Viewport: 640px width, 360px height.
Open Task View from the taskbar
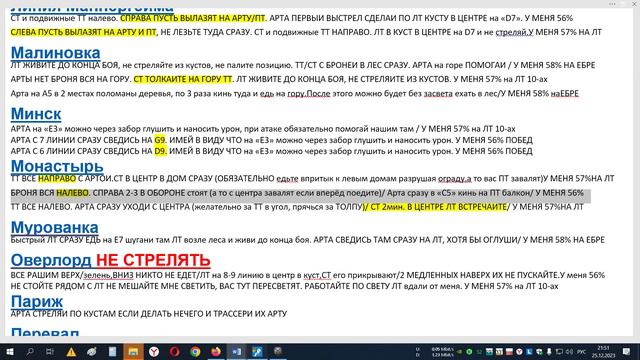point(50,352)
